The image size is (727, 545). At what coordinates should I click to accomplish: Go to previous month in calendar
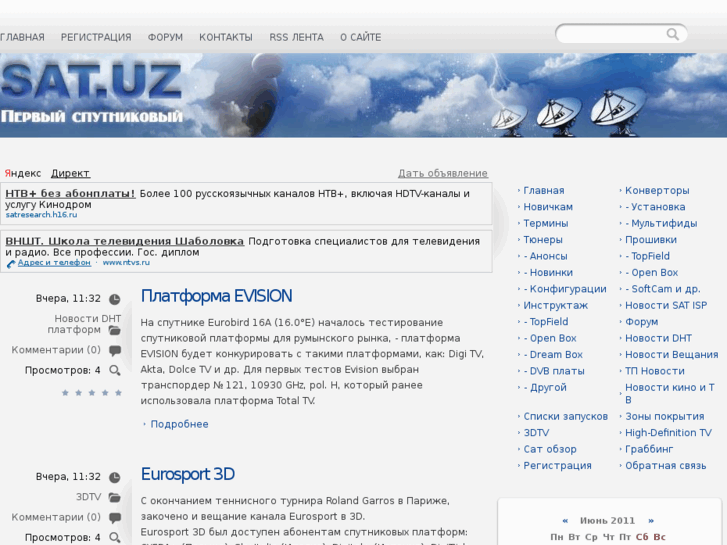point(565,520)
